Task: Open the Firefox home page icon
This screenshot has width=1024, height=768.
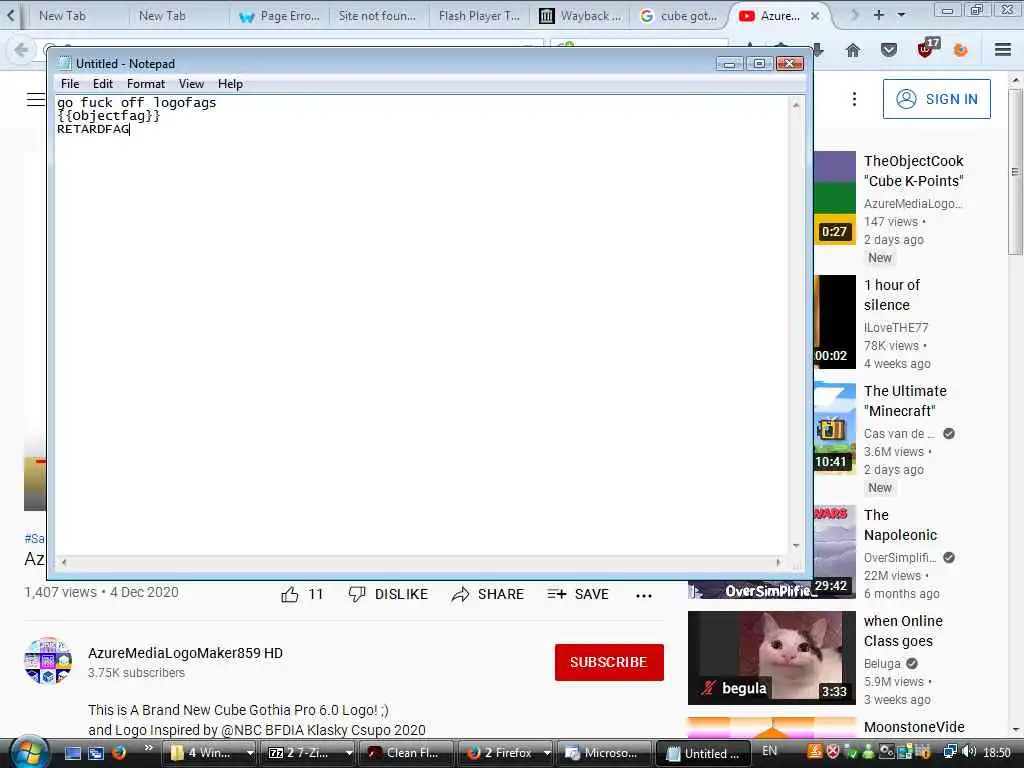Action: (x=853, y=50)
